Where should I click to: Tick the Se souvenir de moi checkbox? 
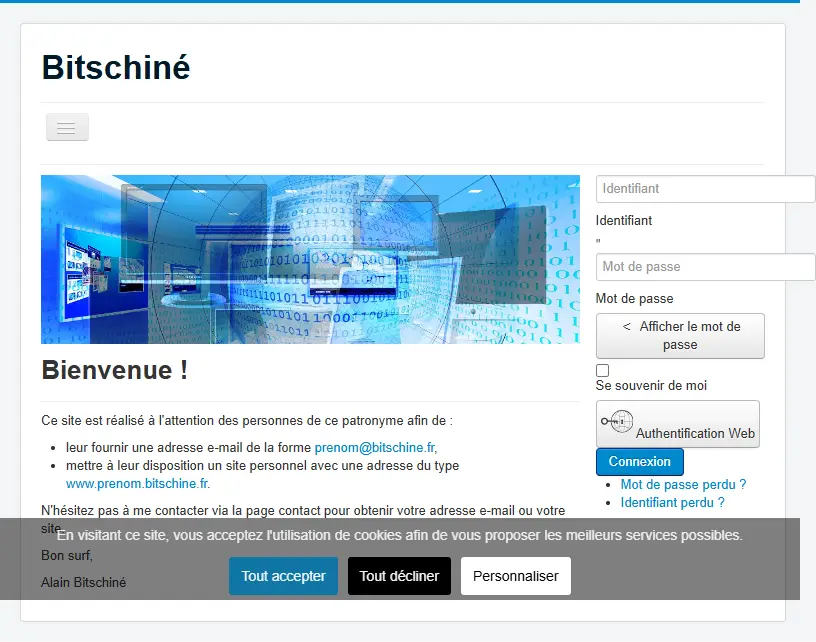click(602, 370)
